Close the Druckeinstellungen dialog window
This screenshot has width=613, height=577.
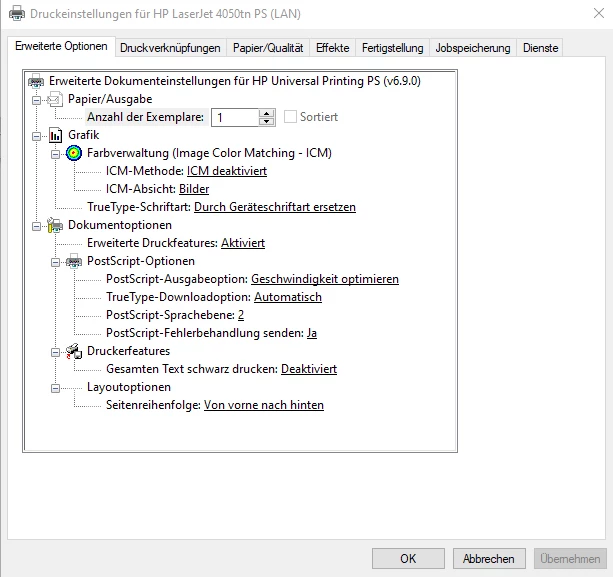tap(599, 13)
